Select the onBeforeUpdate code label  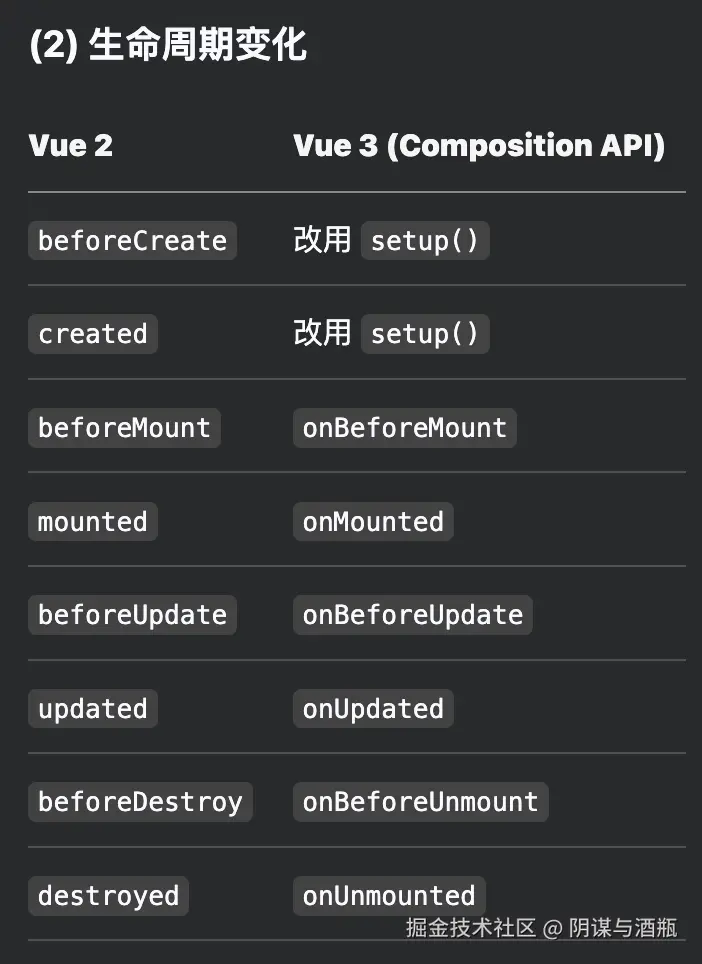click(x=412, y=615)
